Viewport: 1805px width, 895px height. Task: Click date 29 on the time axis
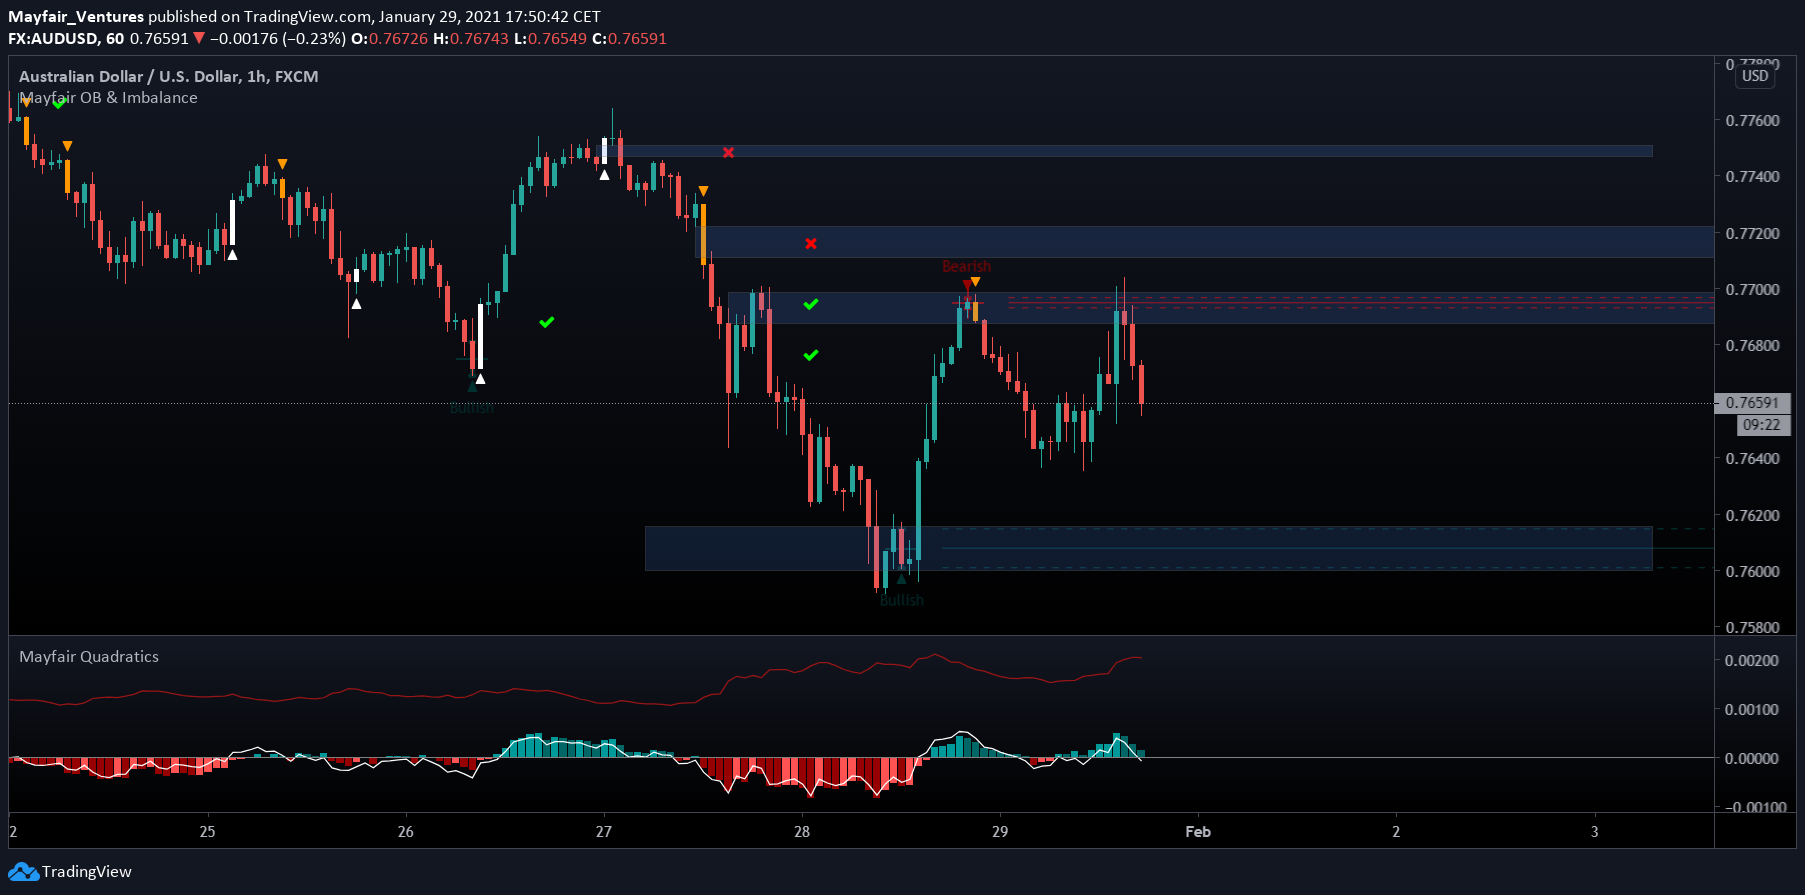(1000, 832)
